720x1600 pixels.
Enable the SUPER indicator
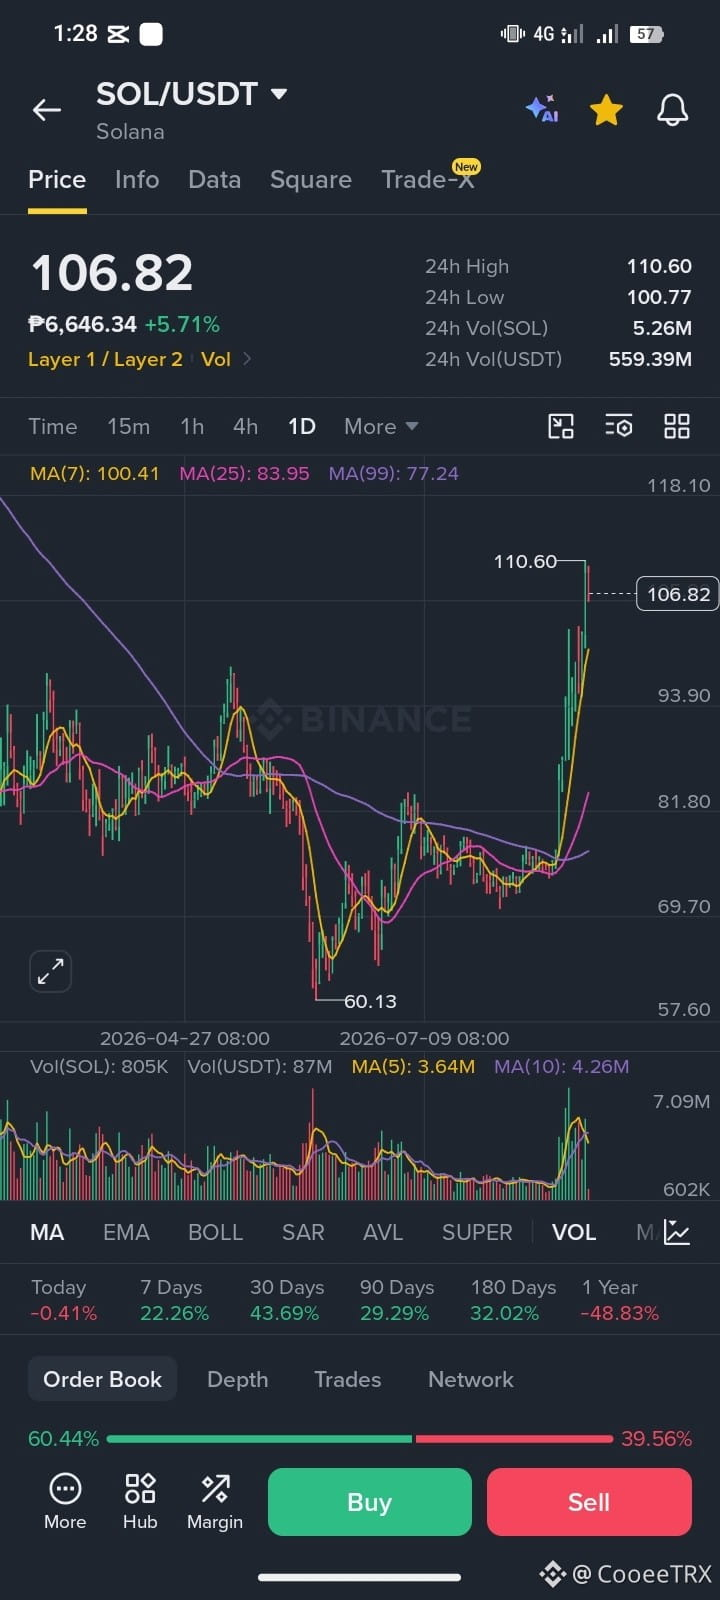pos(477,1233)
